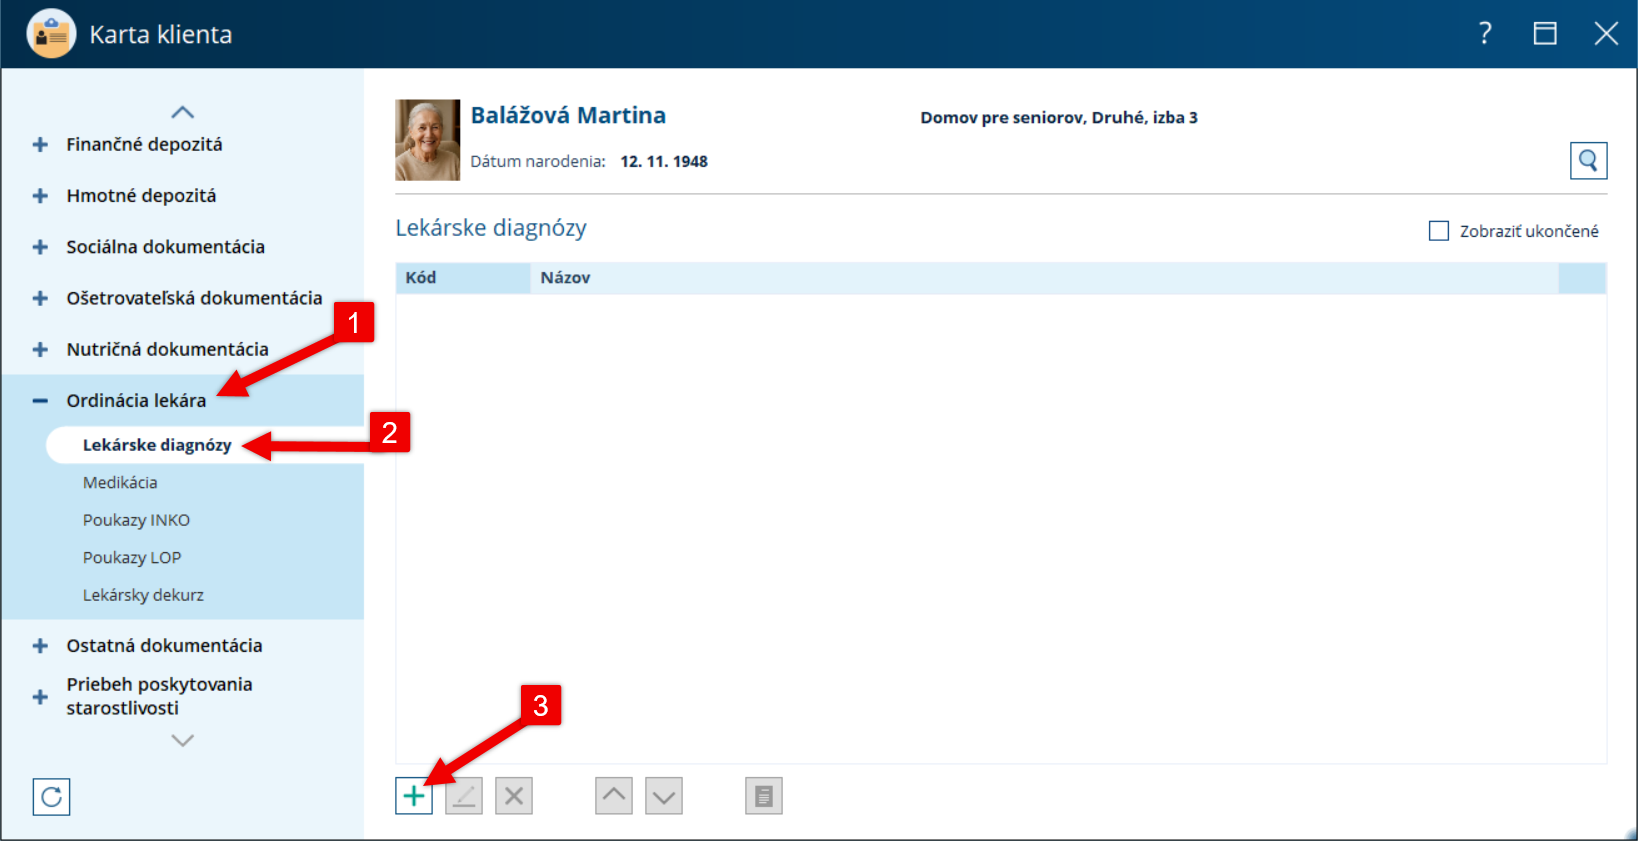Click the client name Balážová Martina
This screenshot has height=841, width=1638.
point(568,115)
